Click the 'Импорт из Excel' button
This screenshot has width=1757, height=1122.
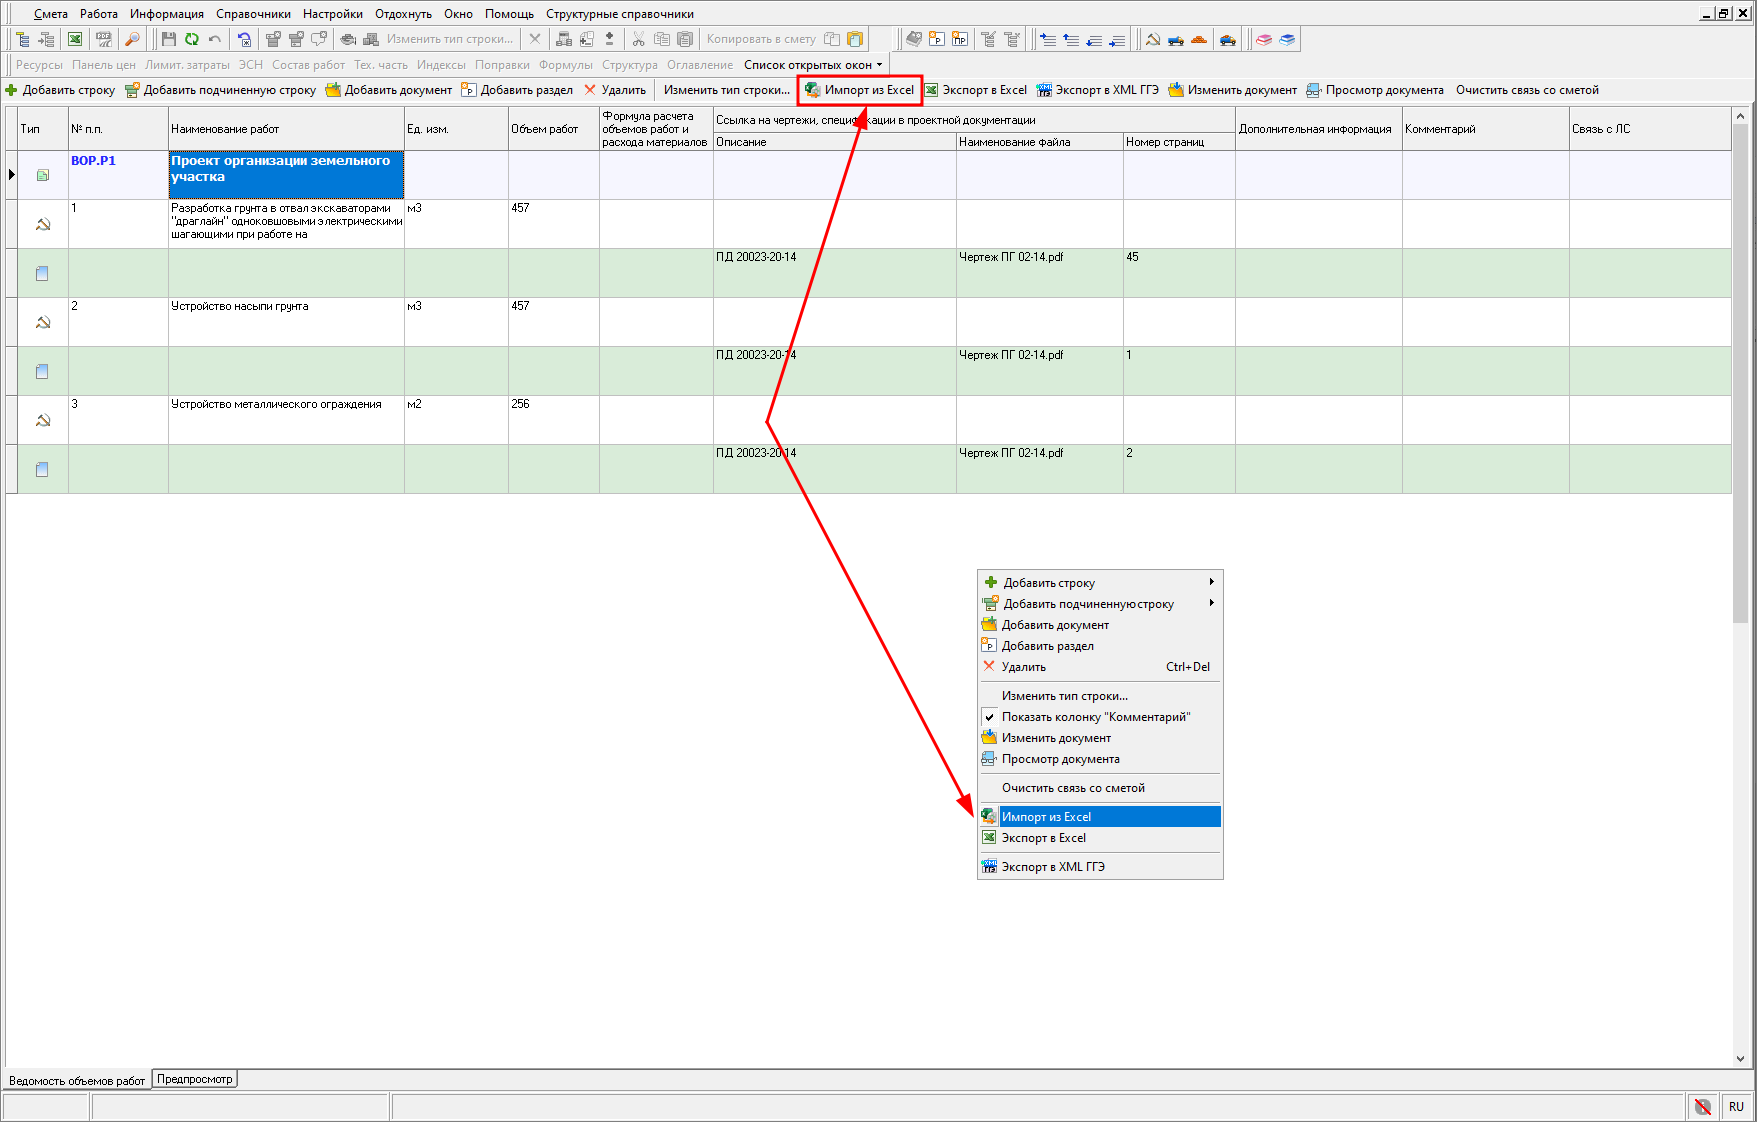[860, 90]
